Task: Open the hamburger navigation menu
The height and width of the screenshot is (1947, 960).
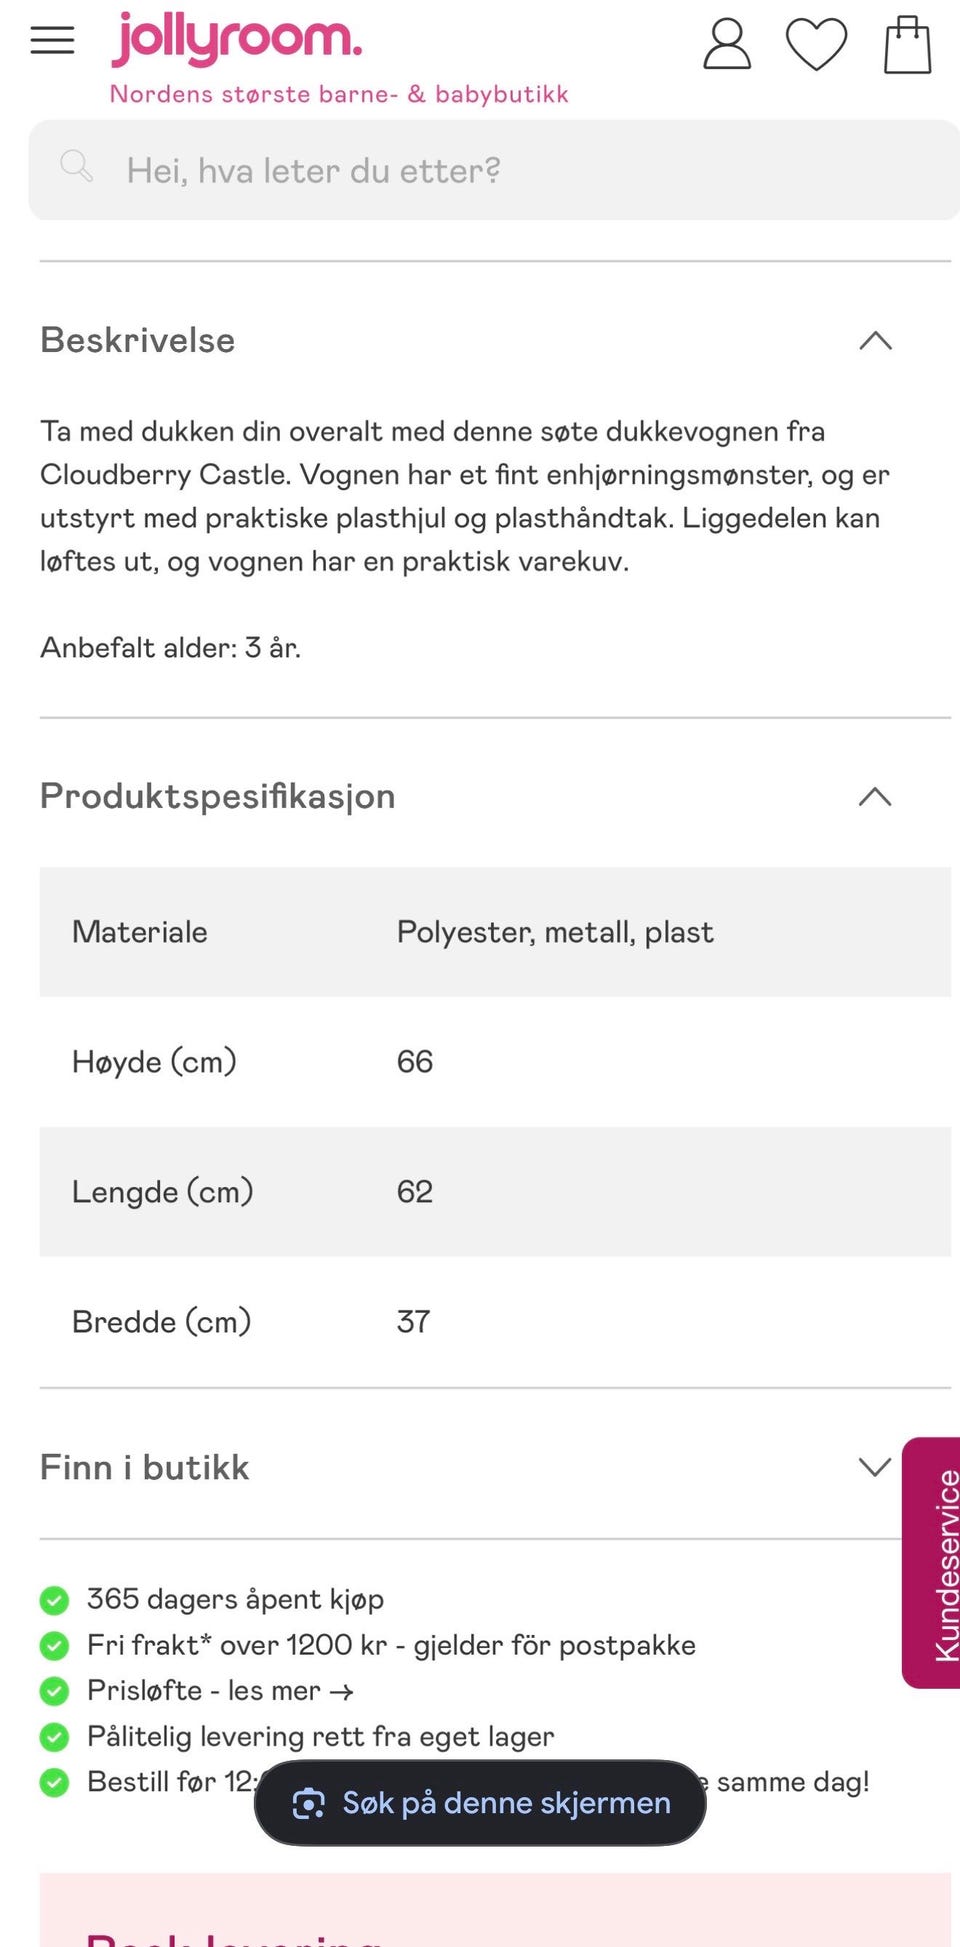Action: coord(52,41)
